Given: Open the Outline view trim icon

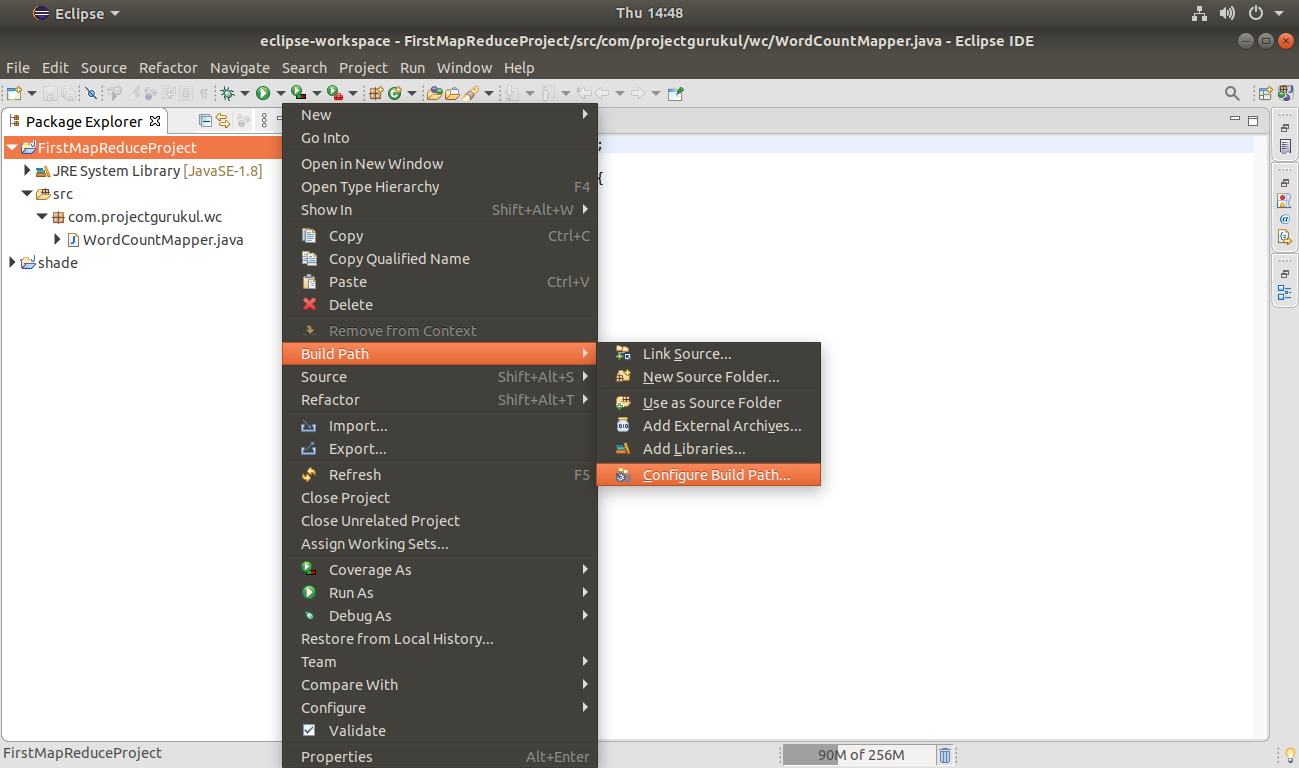Looking at the screenshot, I should click(x=1285, y=293).
